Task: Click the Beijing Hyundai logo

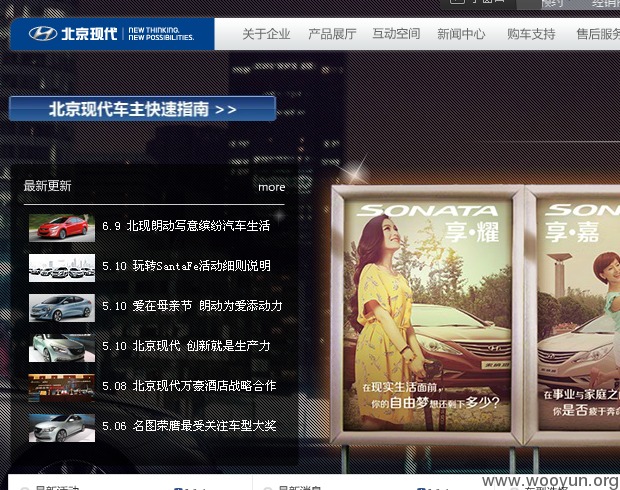Action: (112, 34)
